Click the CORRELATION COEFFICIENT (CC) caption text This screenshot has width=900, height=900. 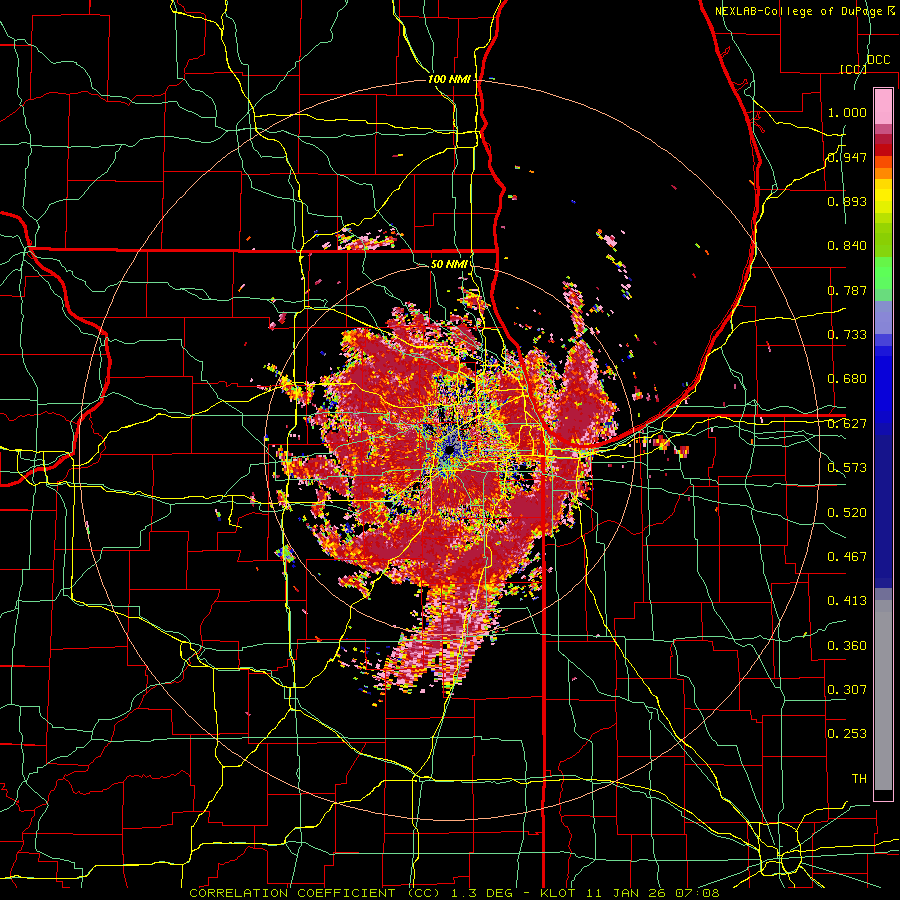[x=315, y=893]
